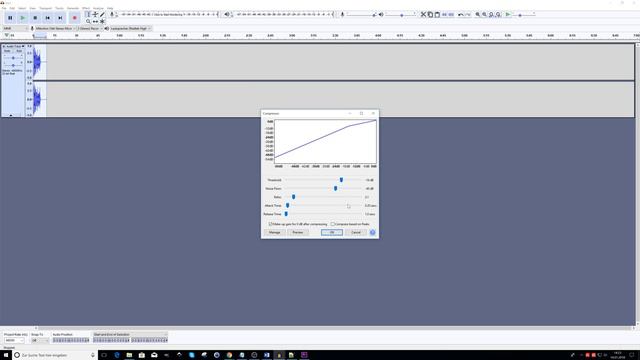Click the playback volume slider knob

click(402, 15)
